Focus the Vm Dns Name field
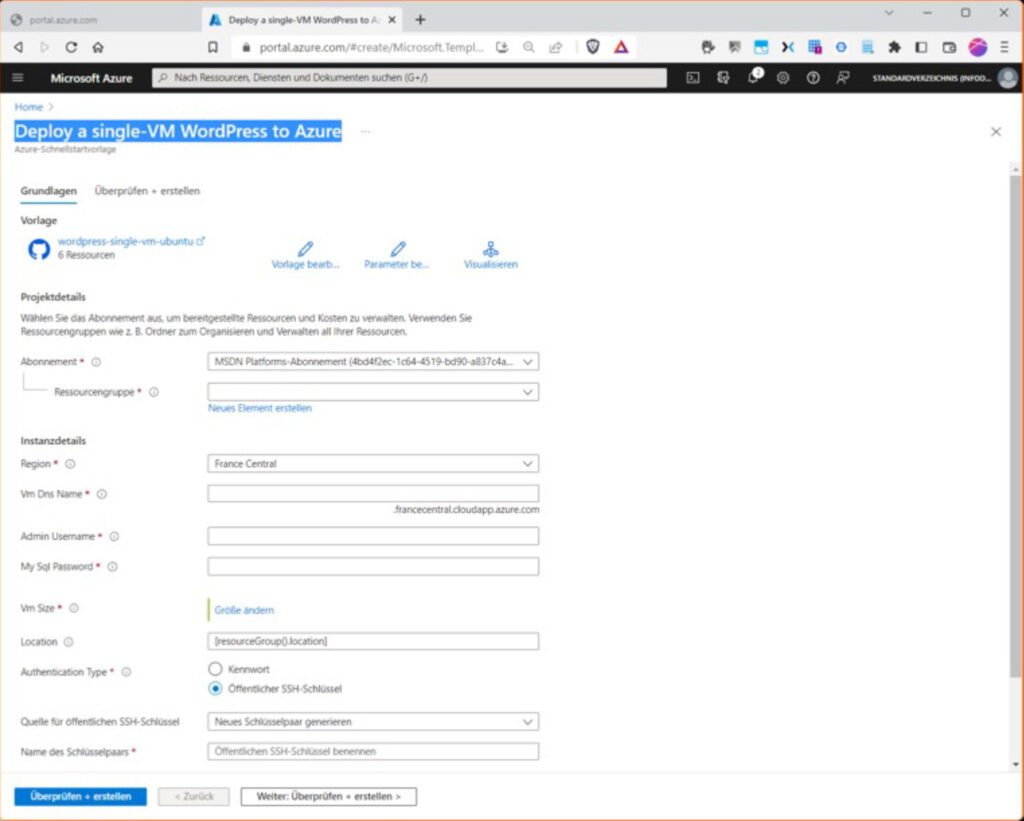The image size is (1024, 821). tap(373, 494)
